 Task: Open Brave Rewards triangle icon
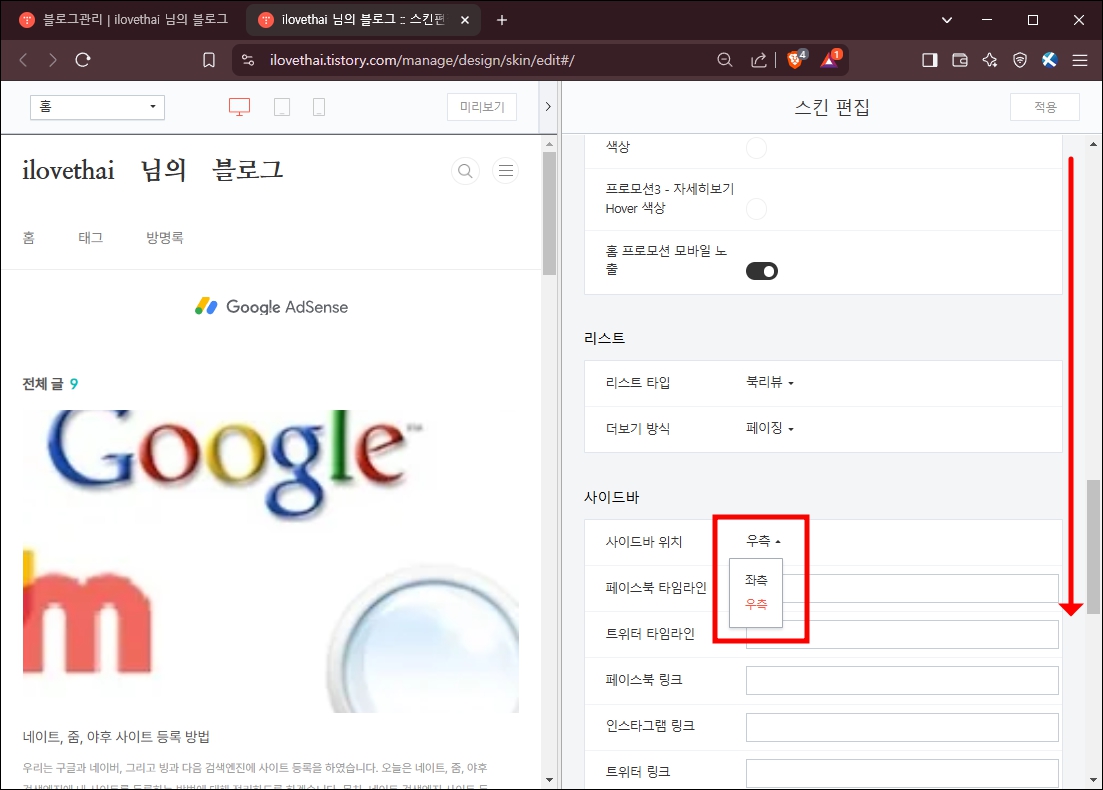tap(830, 60)
